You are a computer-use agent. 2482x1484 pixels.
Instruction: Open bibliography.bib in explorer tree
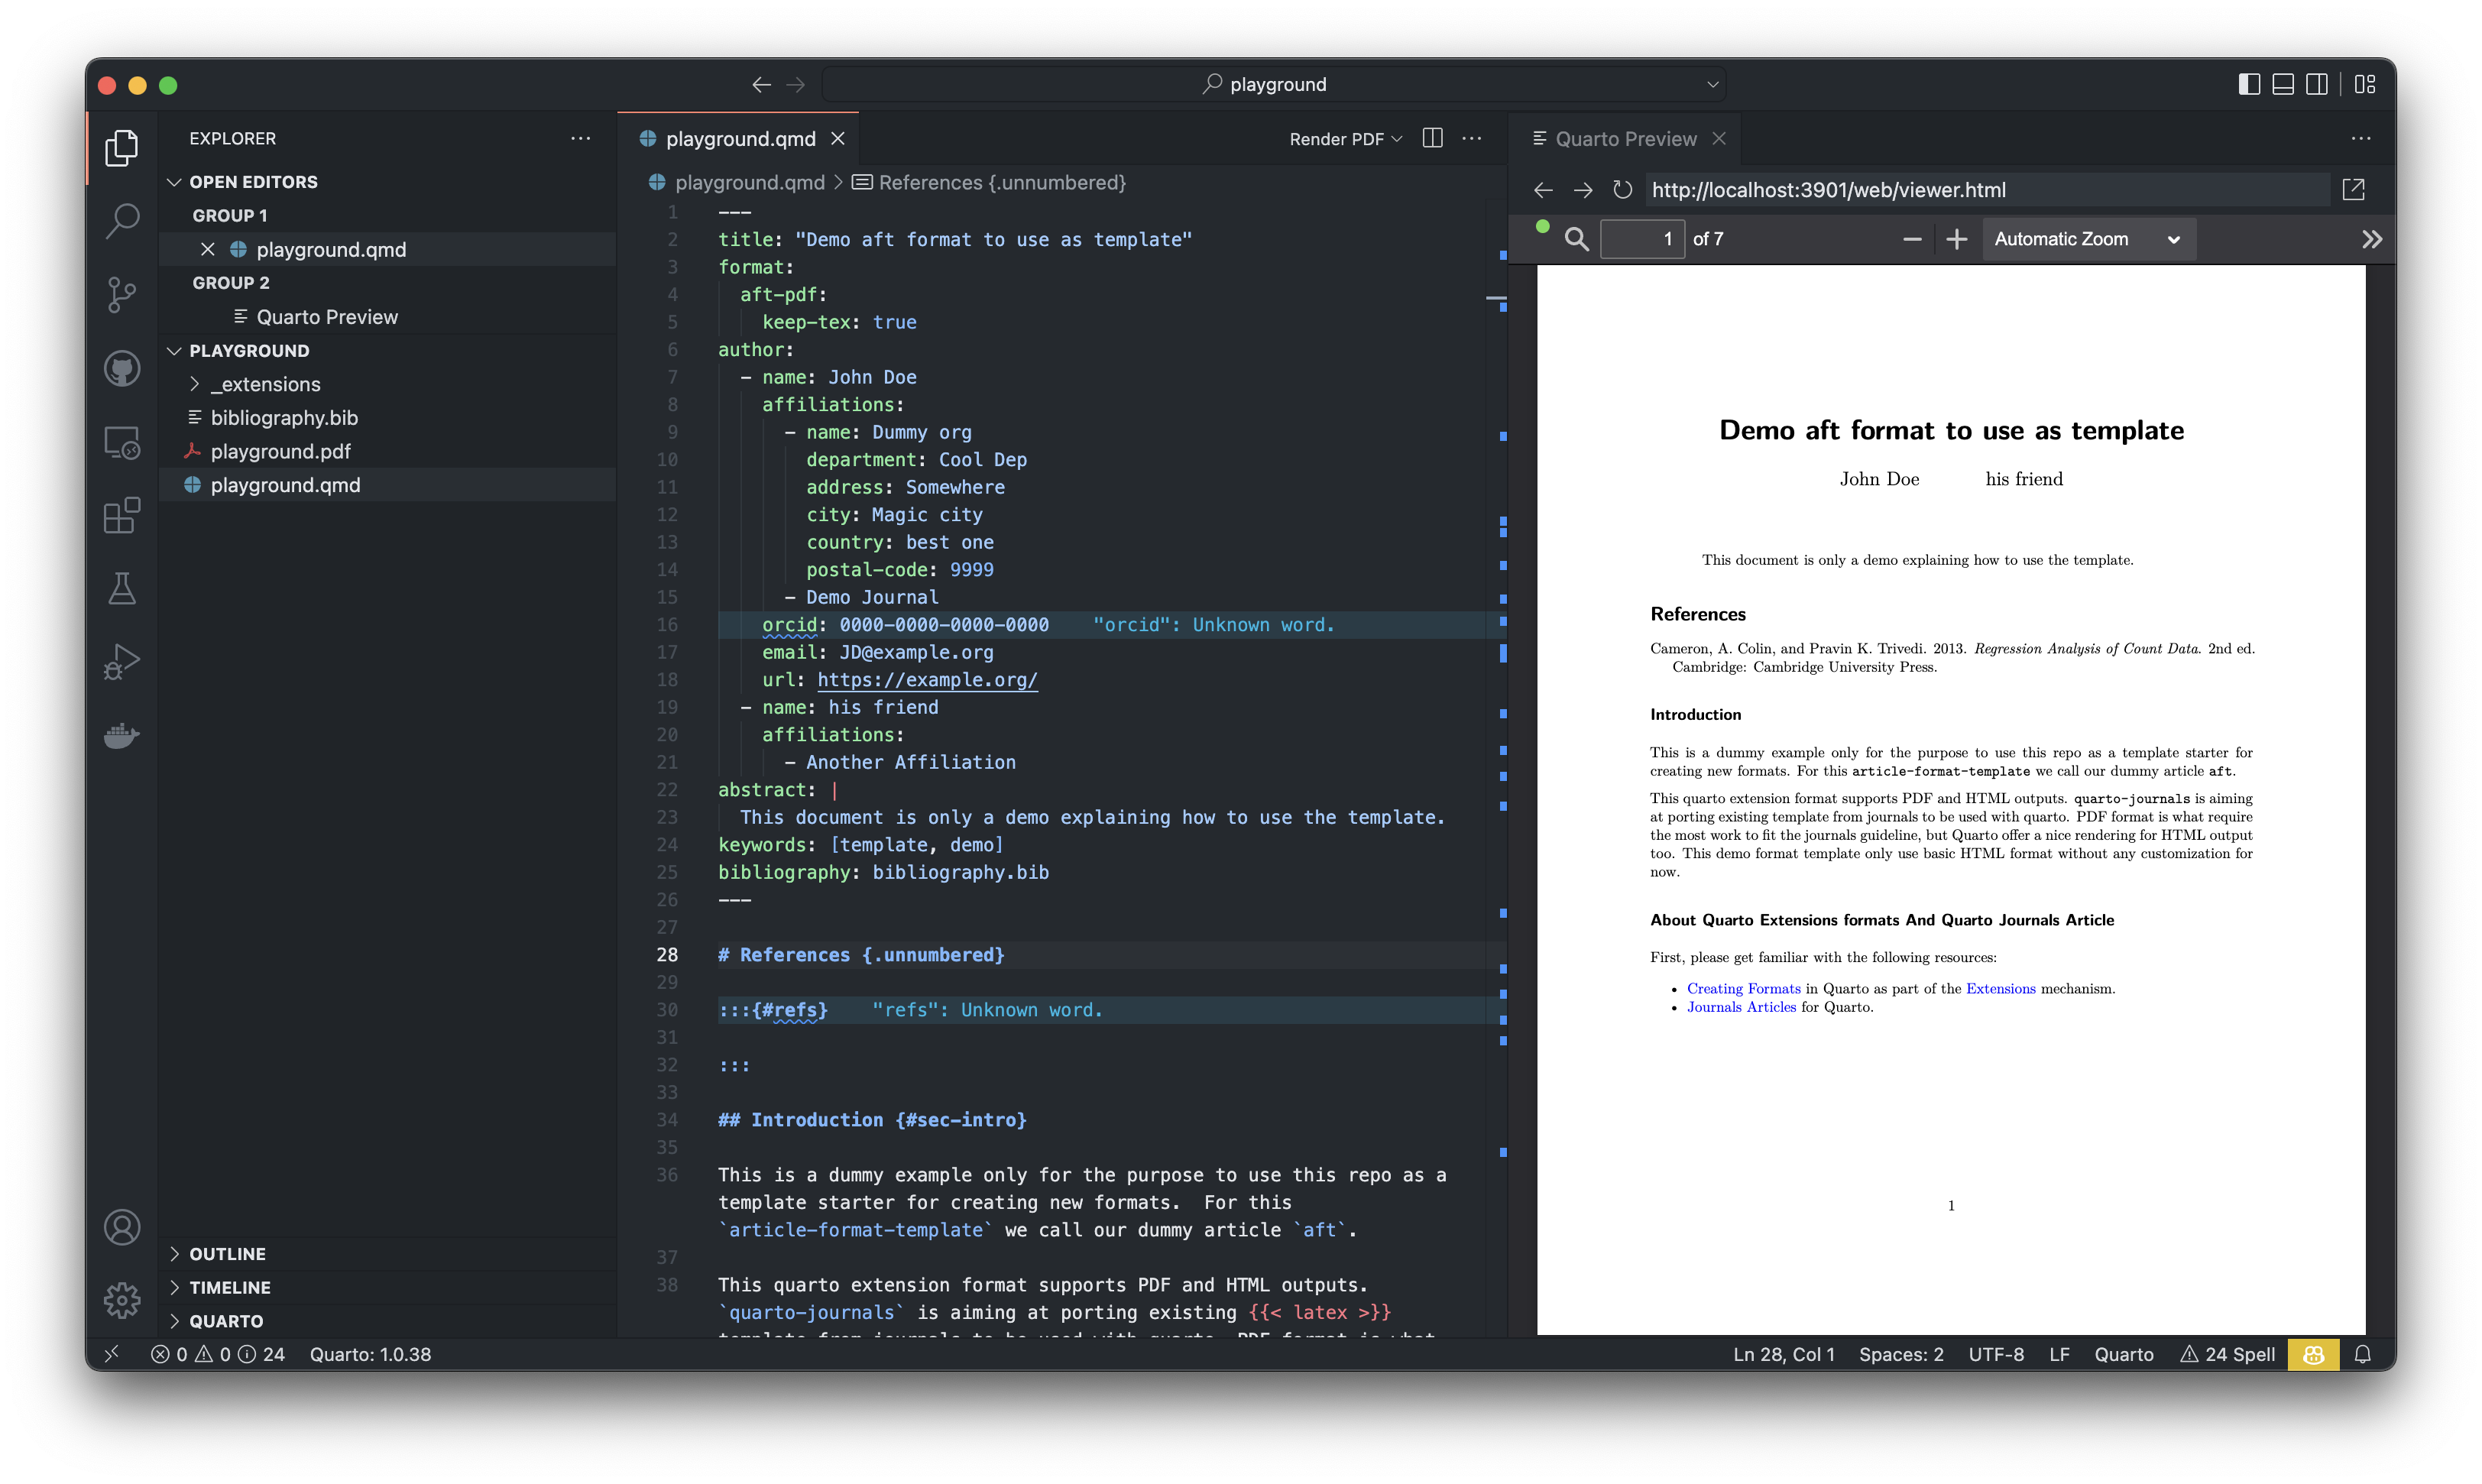point(386,418)
